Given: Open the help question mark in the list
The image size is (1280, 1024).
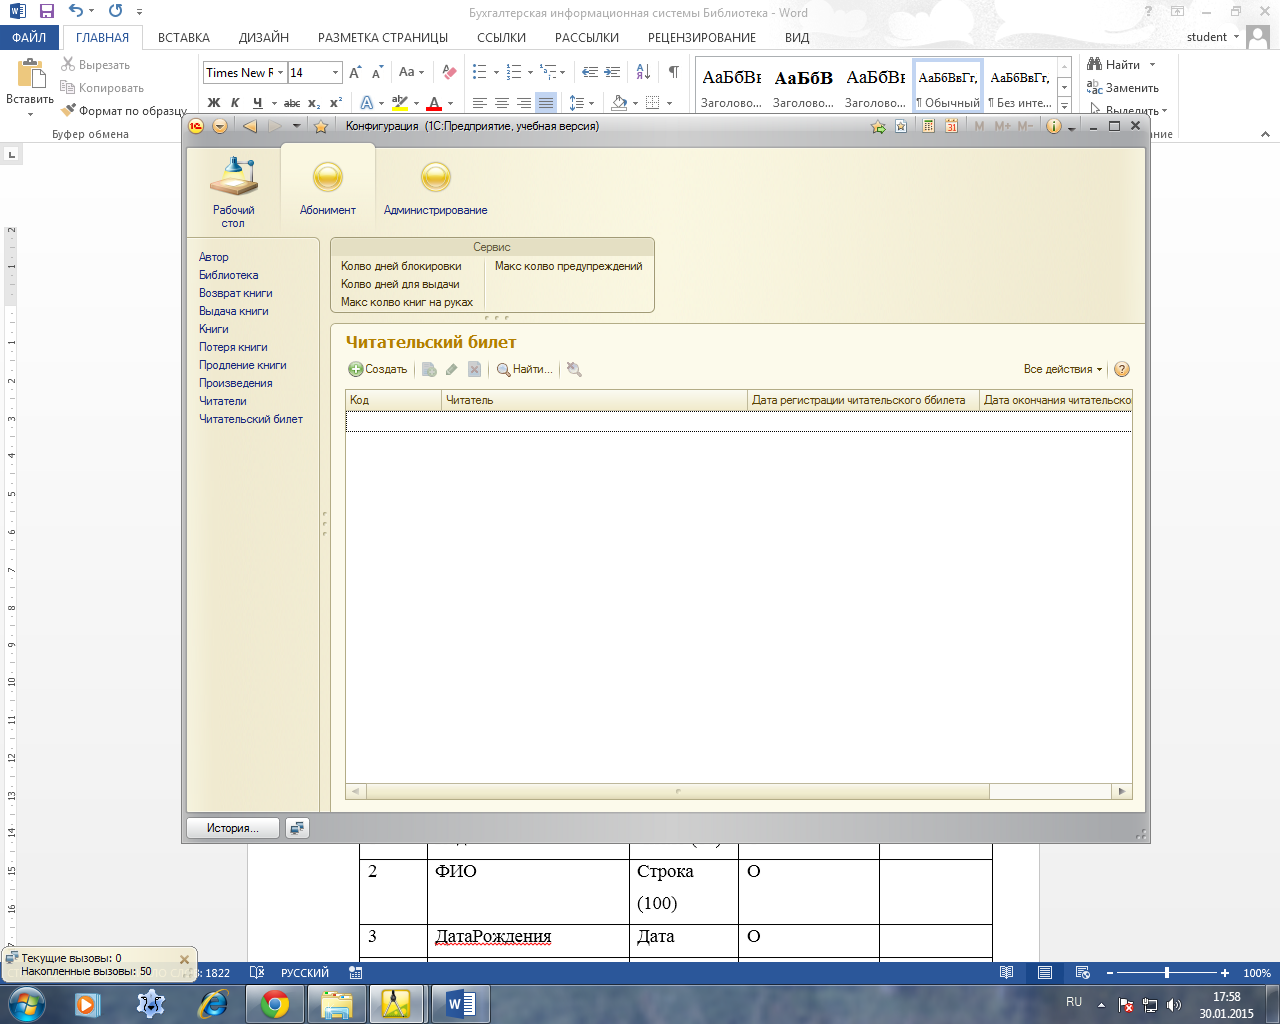Looking at the screenshot, I should coord(1122,369).
